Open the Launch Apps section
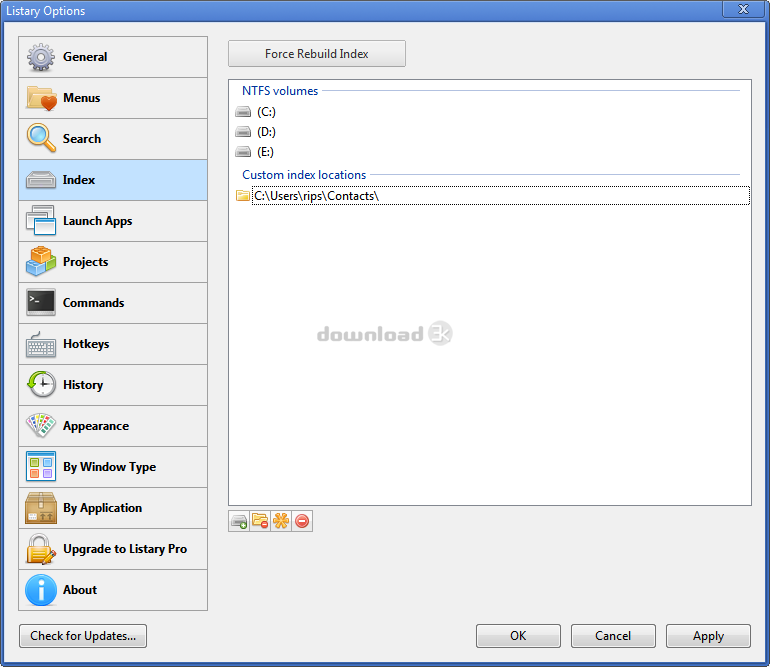This screenshot has width=770, height=667. [113, 221]
